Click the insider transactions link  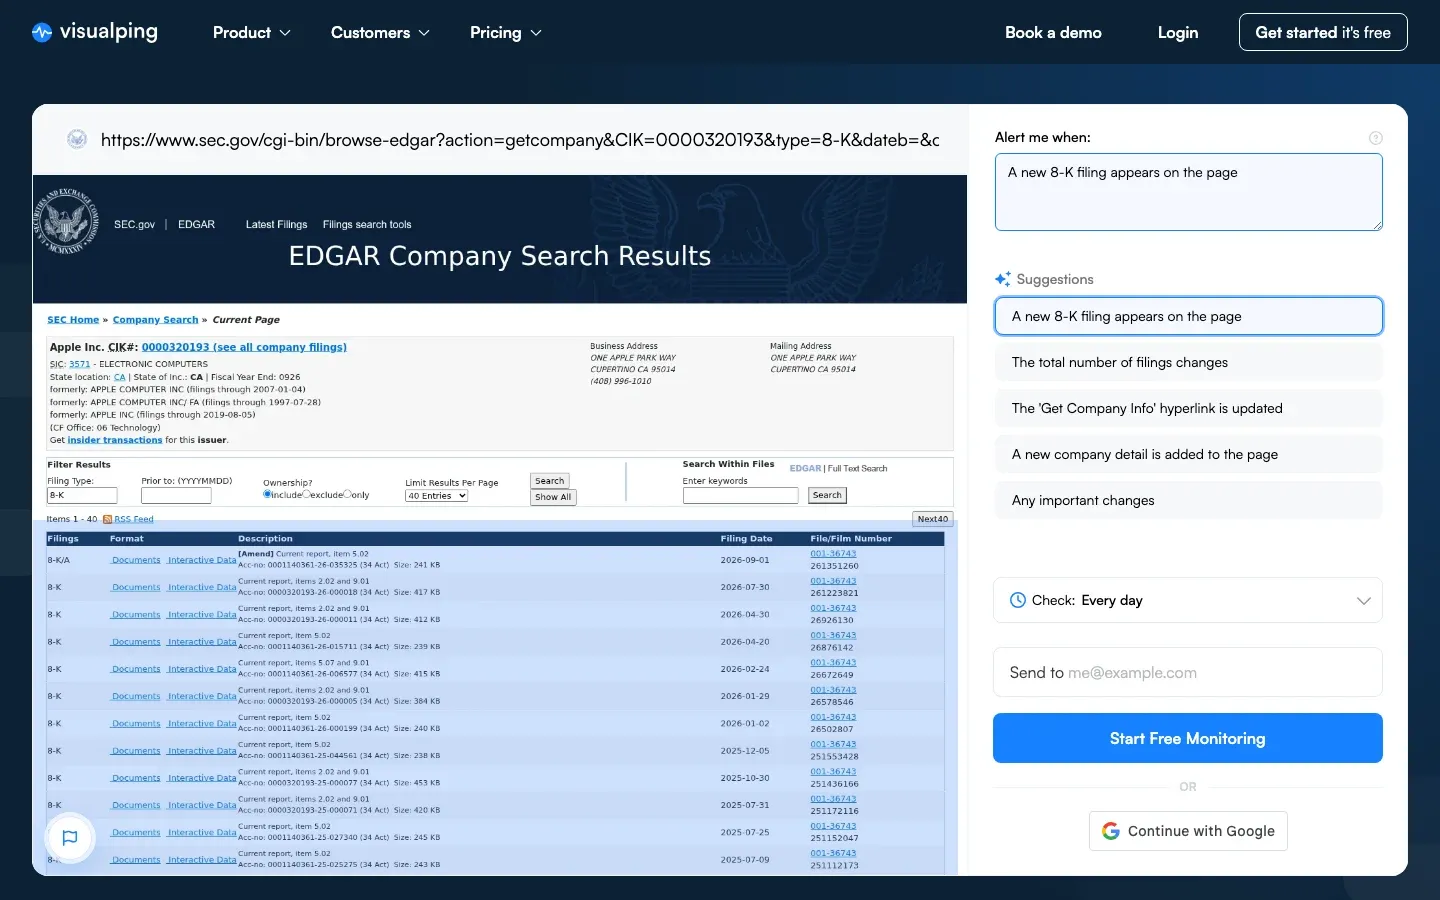coord(115,440)
